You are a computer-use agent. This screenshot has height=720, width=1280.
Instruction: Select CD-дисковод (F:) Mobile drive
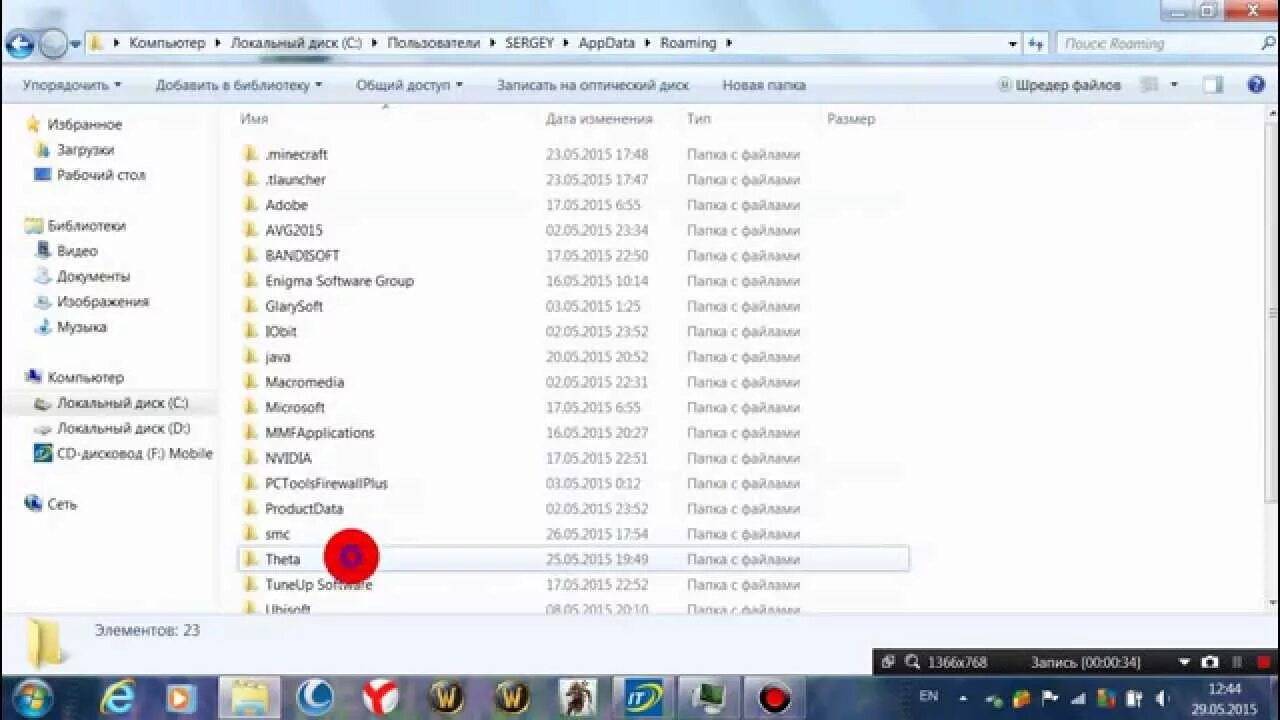(x=123, y=453)
